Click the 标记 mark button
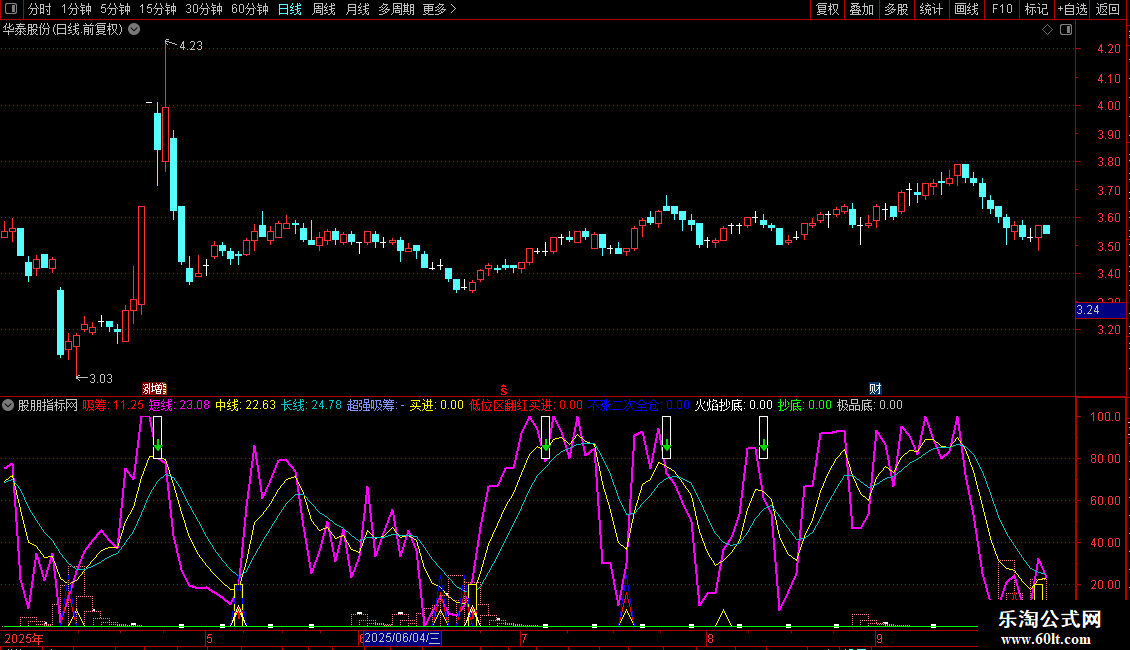1130x650 pixels. [x=1036, y=9]
